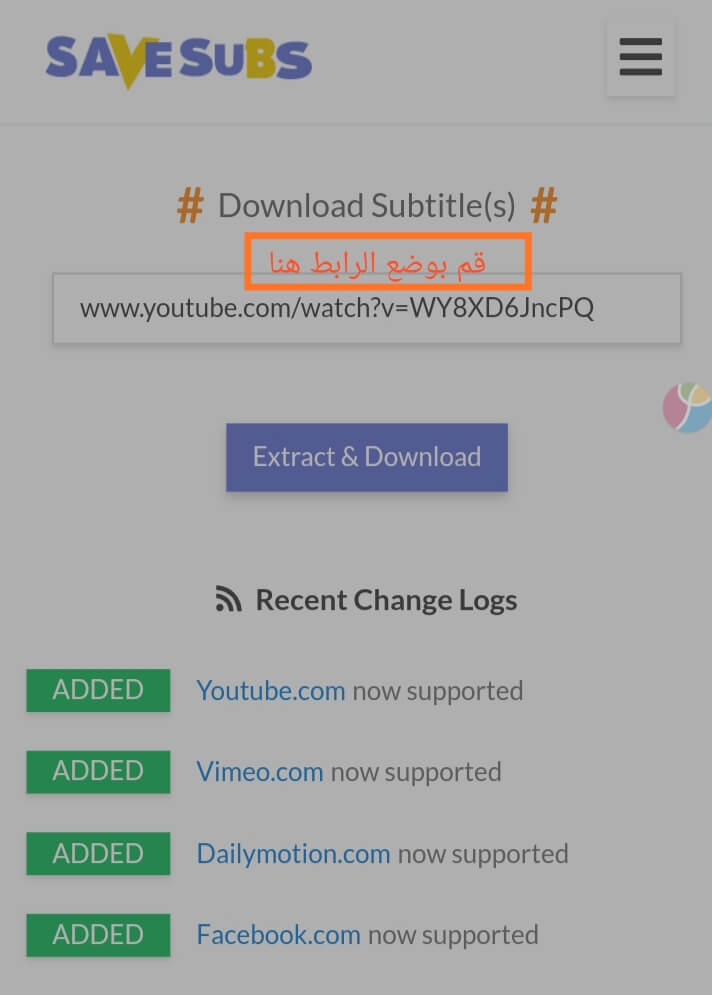712x995 pixels.
Task: Click the left orange hash symbol
Action: (x=190, y=206)
